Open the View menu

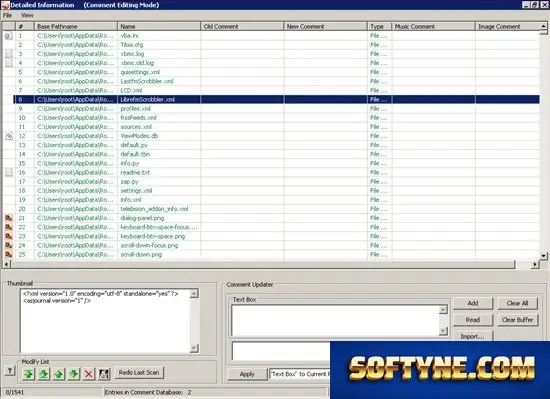tap(27, 15)
